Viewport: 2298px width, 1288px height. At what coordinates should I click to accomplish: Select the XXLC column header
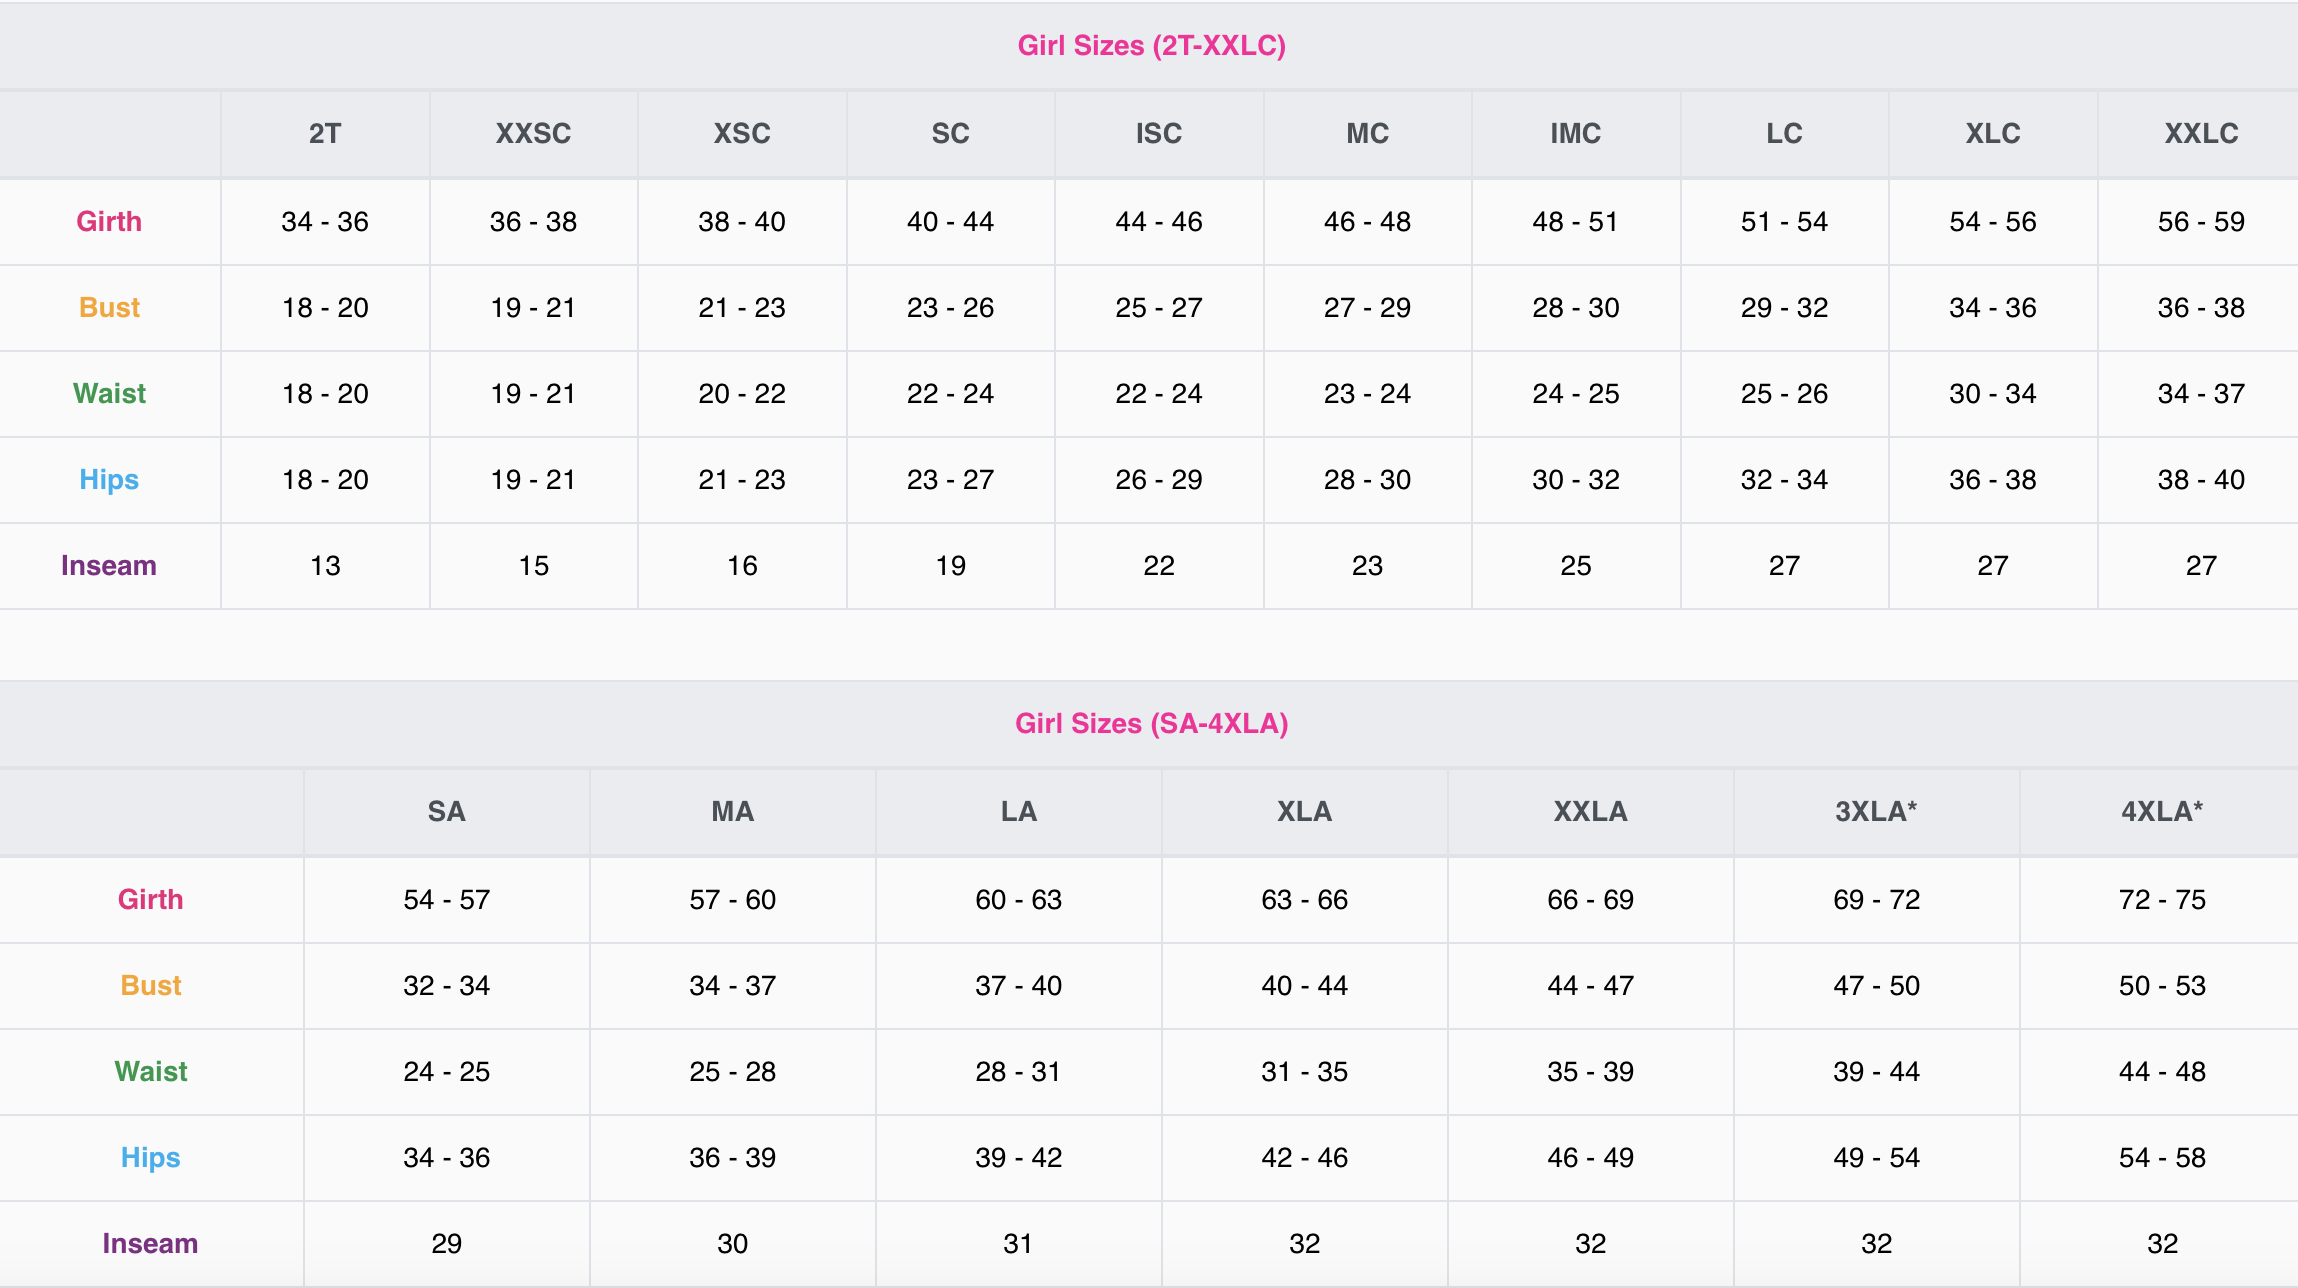pyautogui.click(x=2201, y=134)
